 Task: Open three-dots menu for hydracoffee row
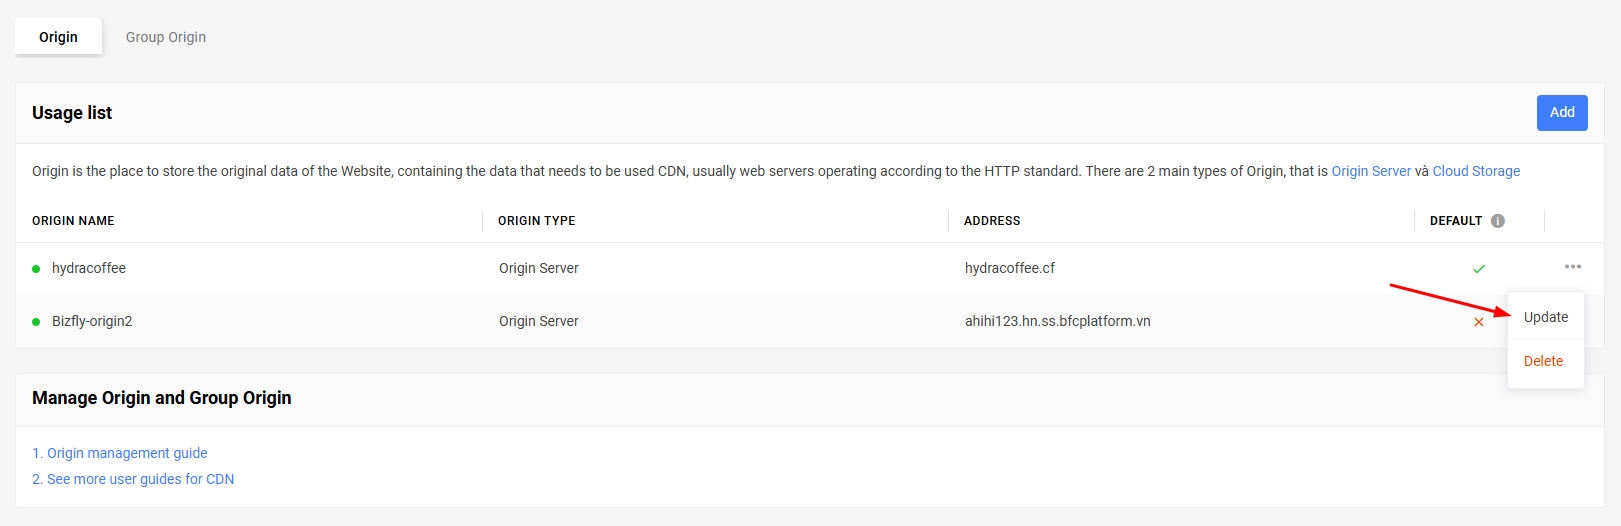[x=1573, y=267]
